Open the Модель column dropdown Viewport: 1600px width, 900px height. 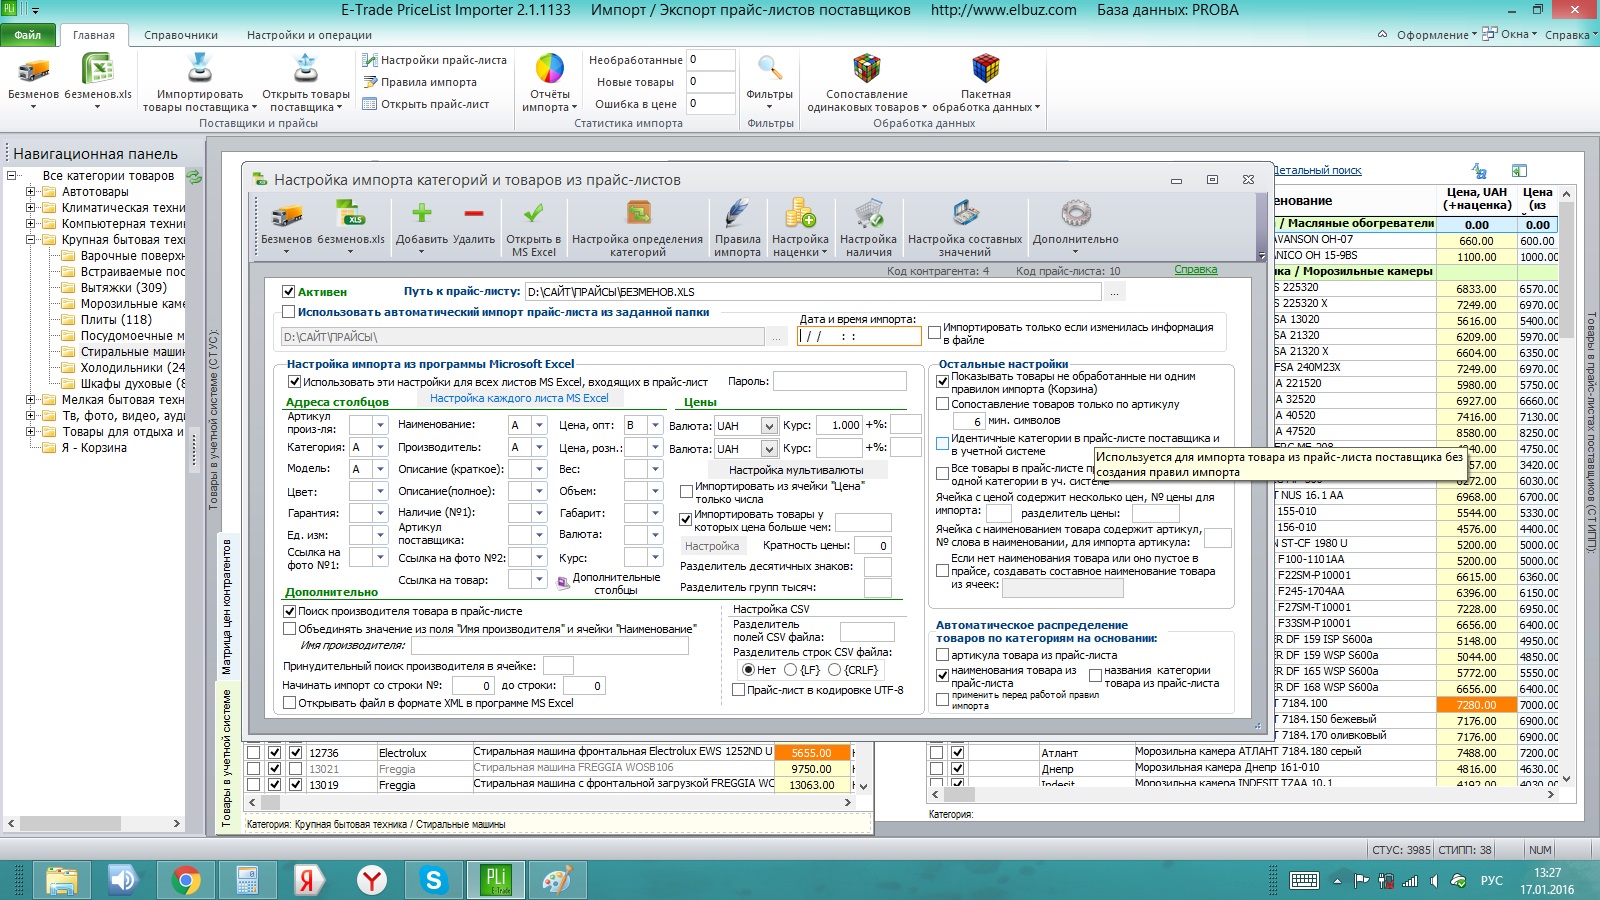(x=380, y=468)
